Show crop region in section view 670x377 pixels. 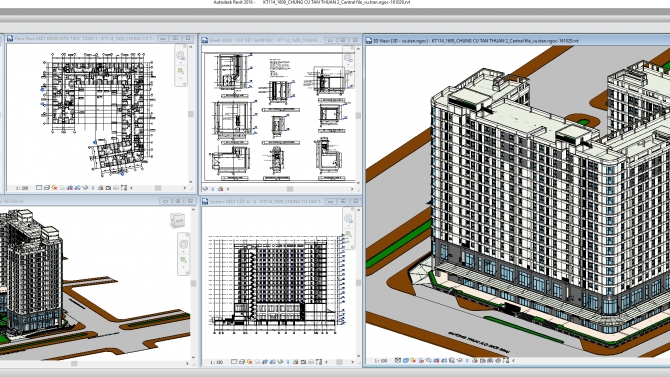273,362
